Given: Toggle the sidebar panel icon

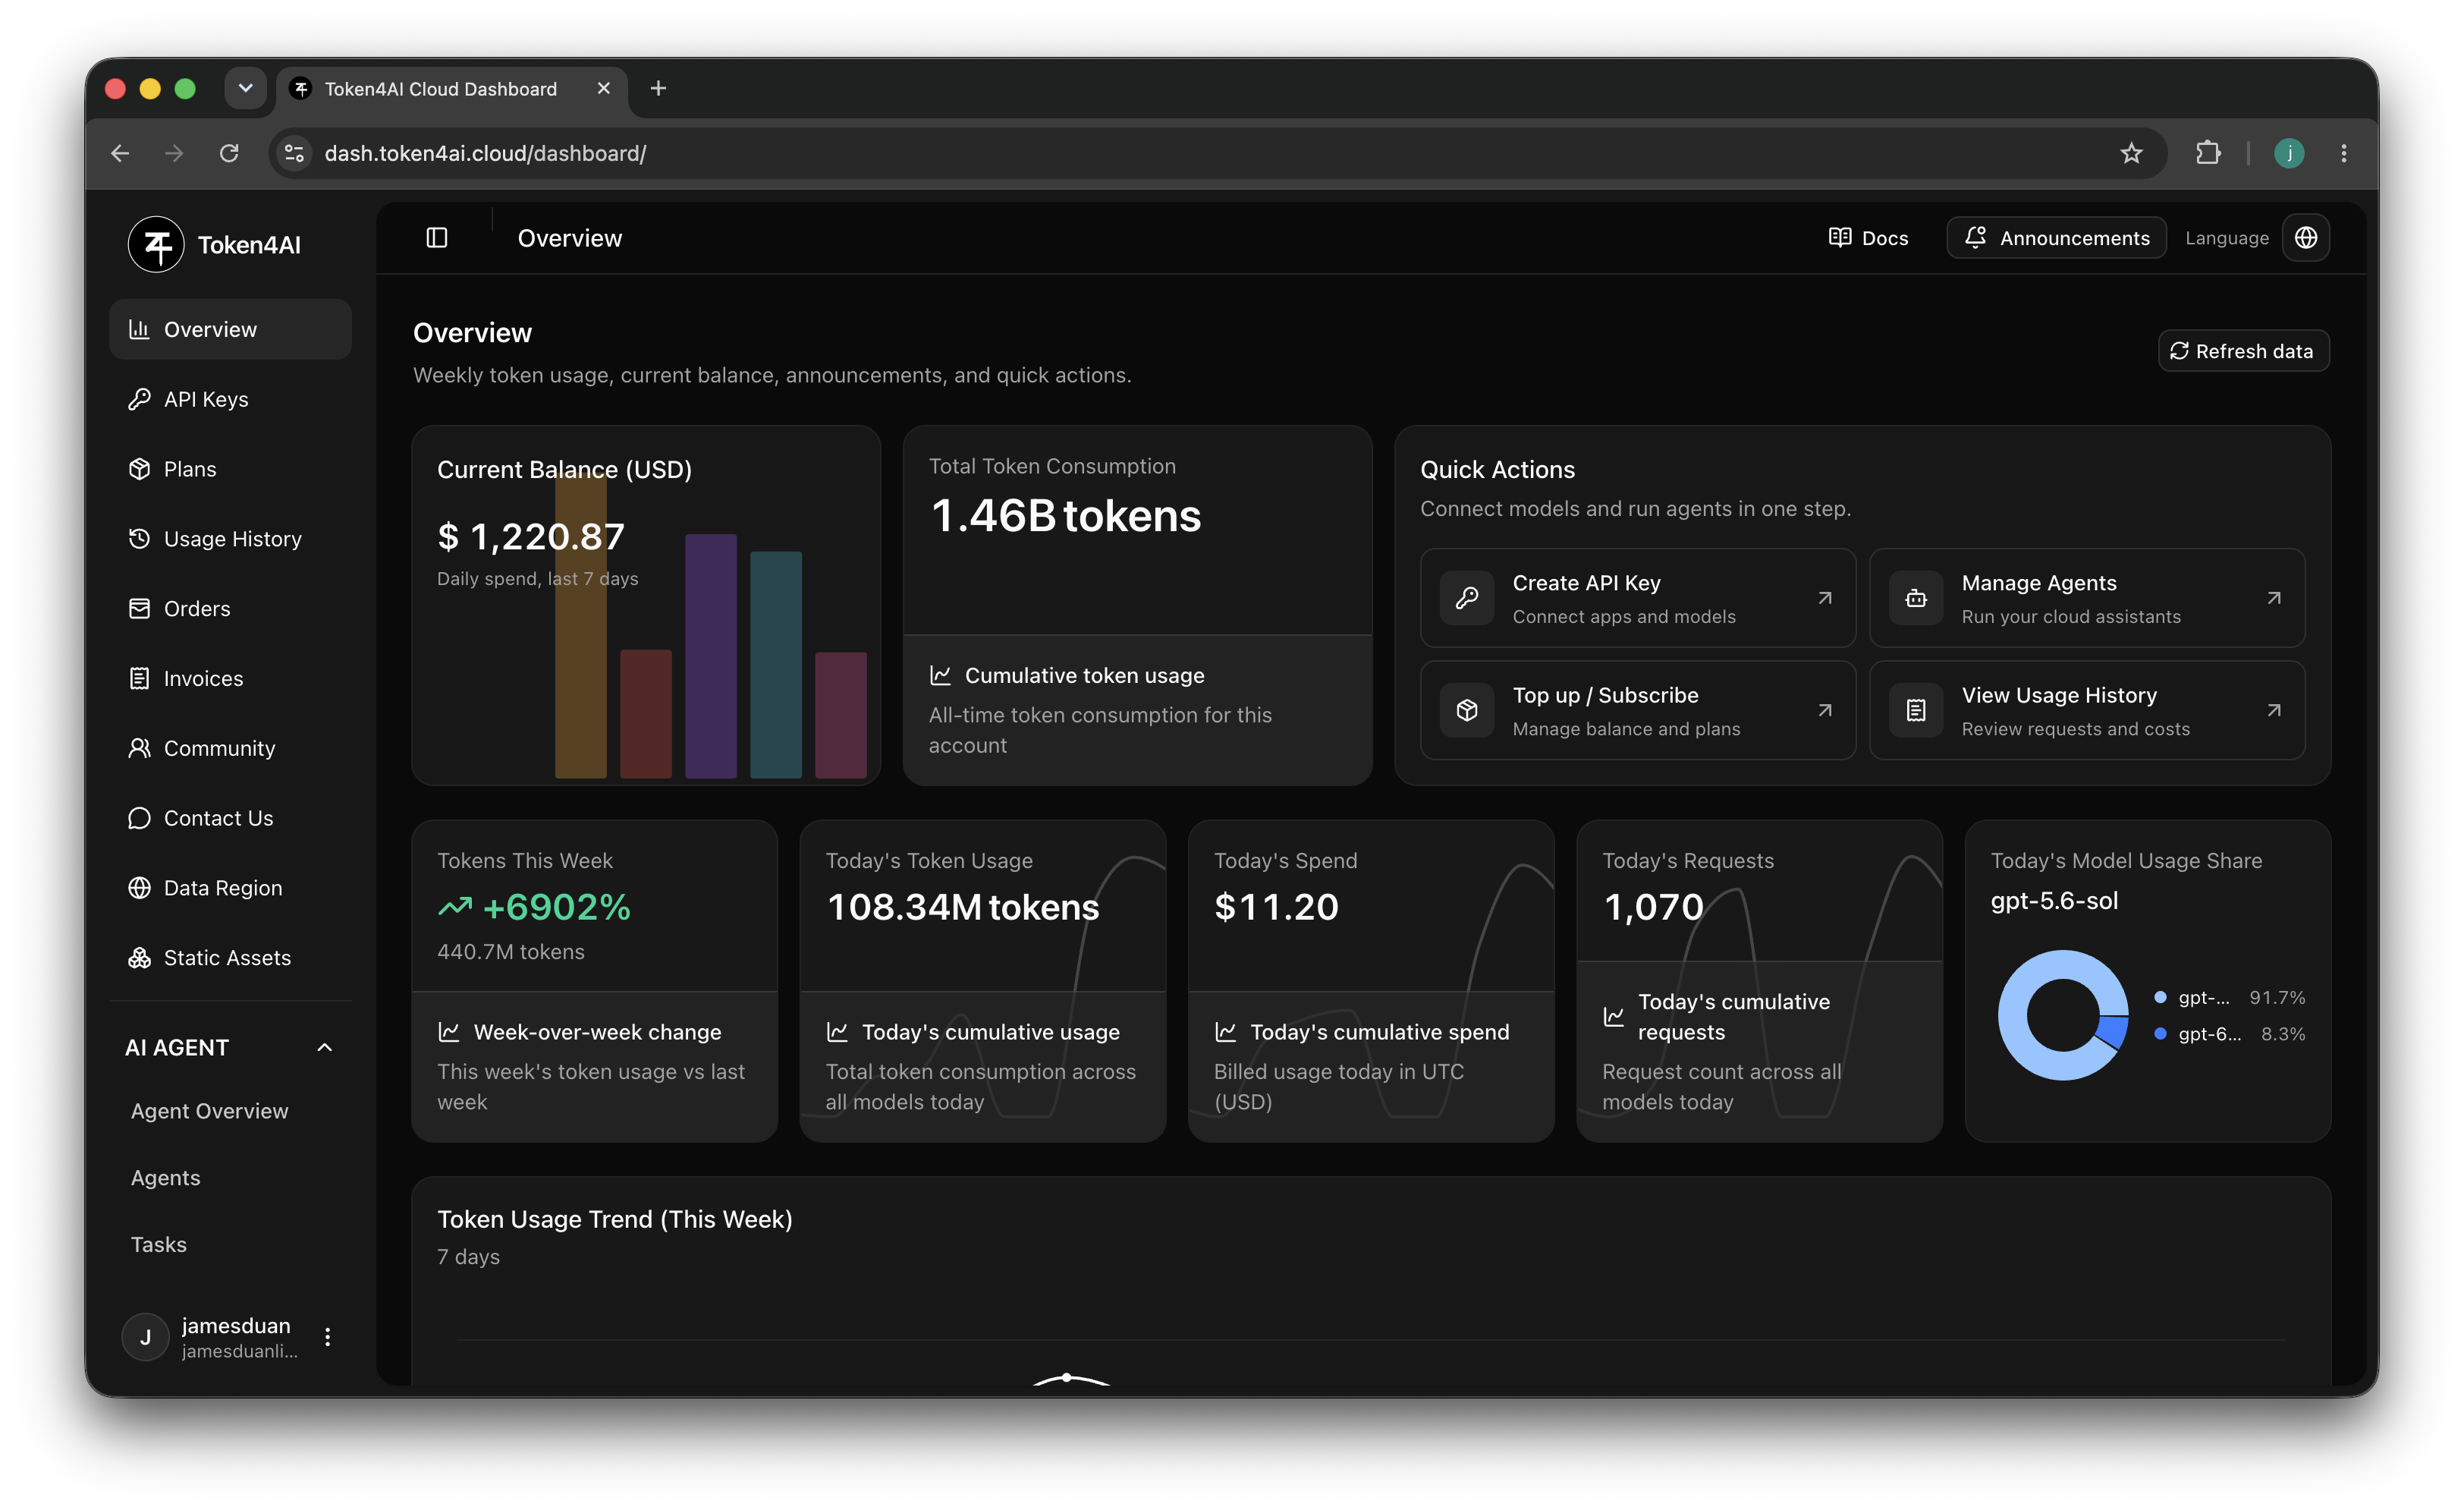Looking at the screenshot, I should click(x=436, y=237).
